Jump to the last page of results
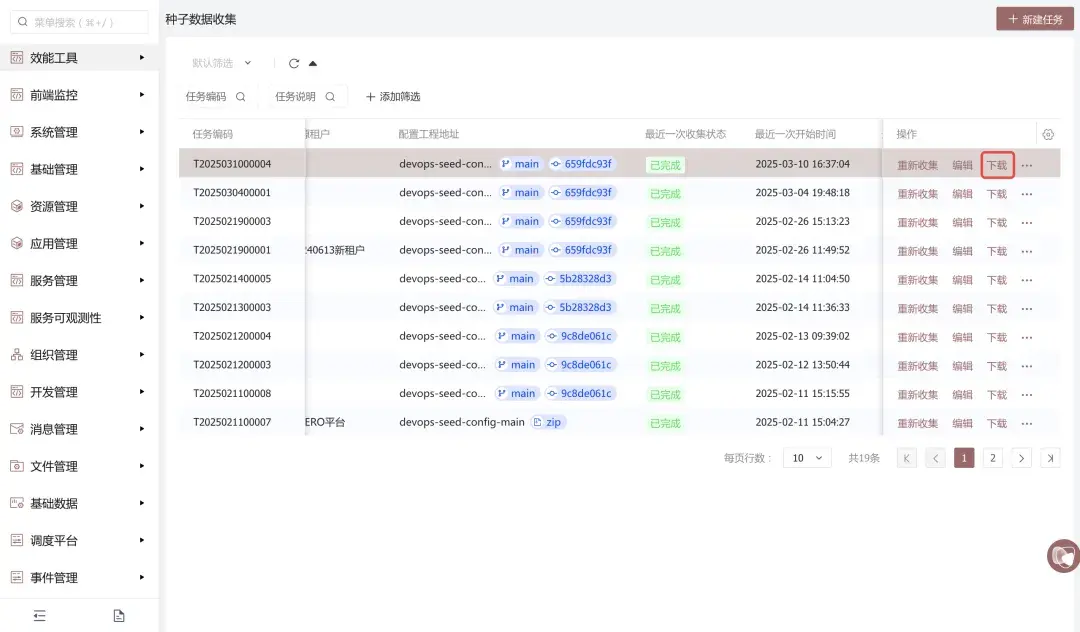Viewport: 1080px width, 632px height. pyautogui.click(x=1050, y=458)
